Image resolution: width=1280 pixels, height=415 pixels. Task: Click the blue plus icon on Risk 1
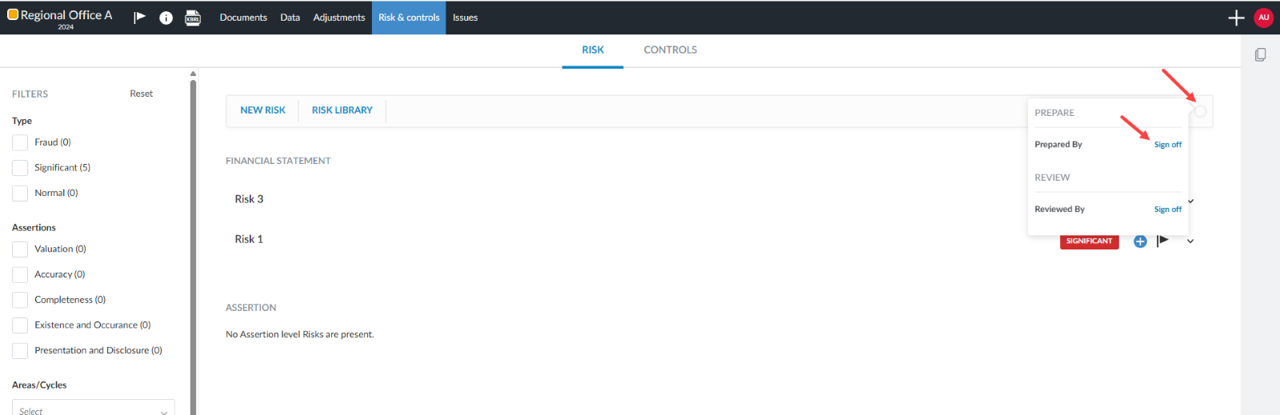click(1140, 241)
